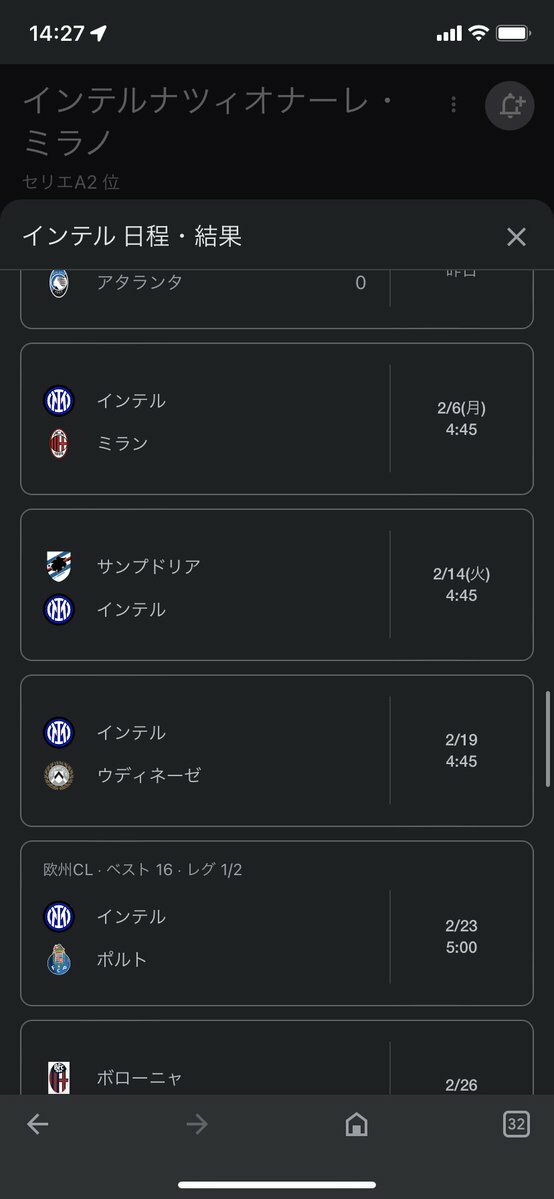Open the 欧州CL ベスト 16 match card
The width and height of the screenshot is (554, 1199).
(x=277, y=924)
